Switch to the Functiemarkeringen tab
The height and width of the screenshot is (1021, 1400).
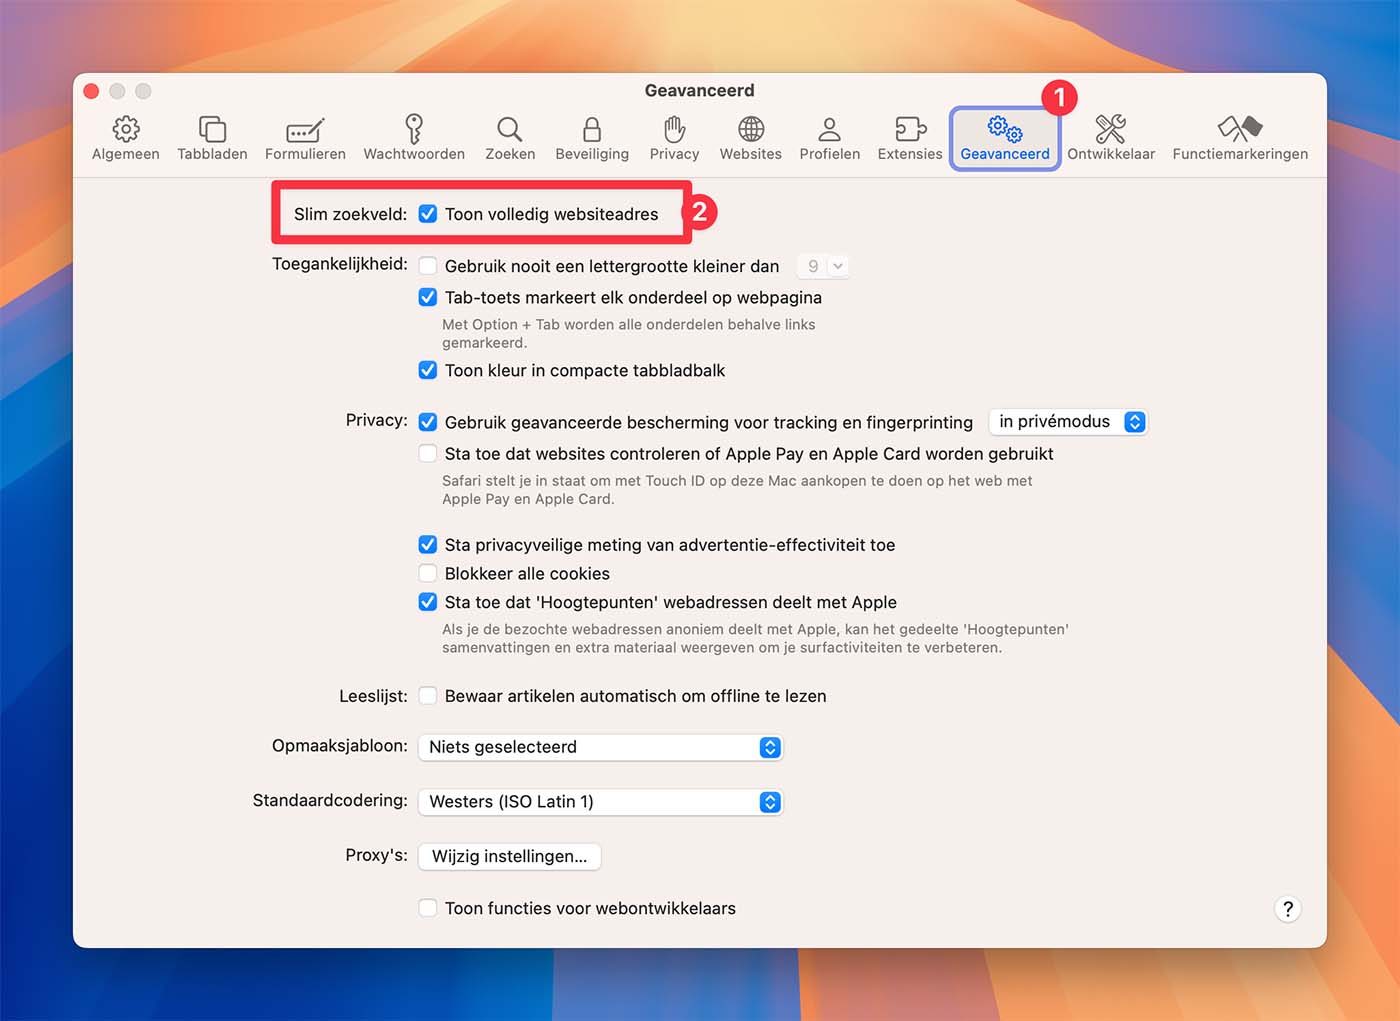pos(1240,138)
